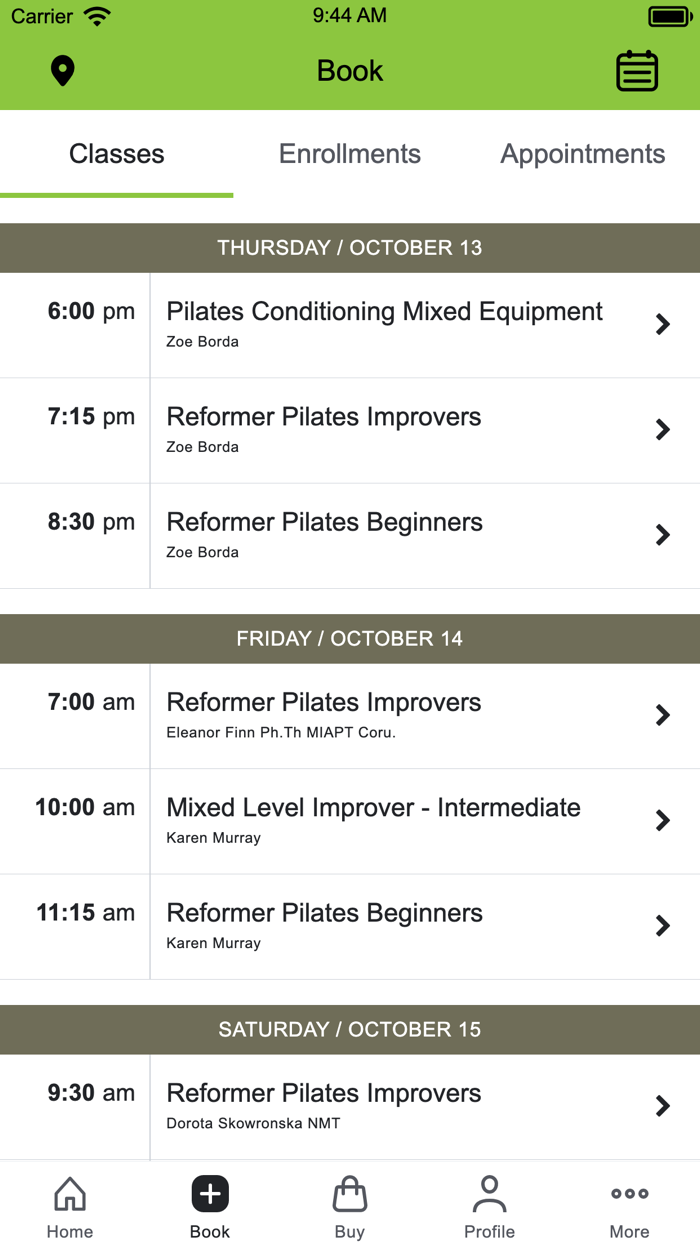Tap the Book plus icon

point(210,1194)
